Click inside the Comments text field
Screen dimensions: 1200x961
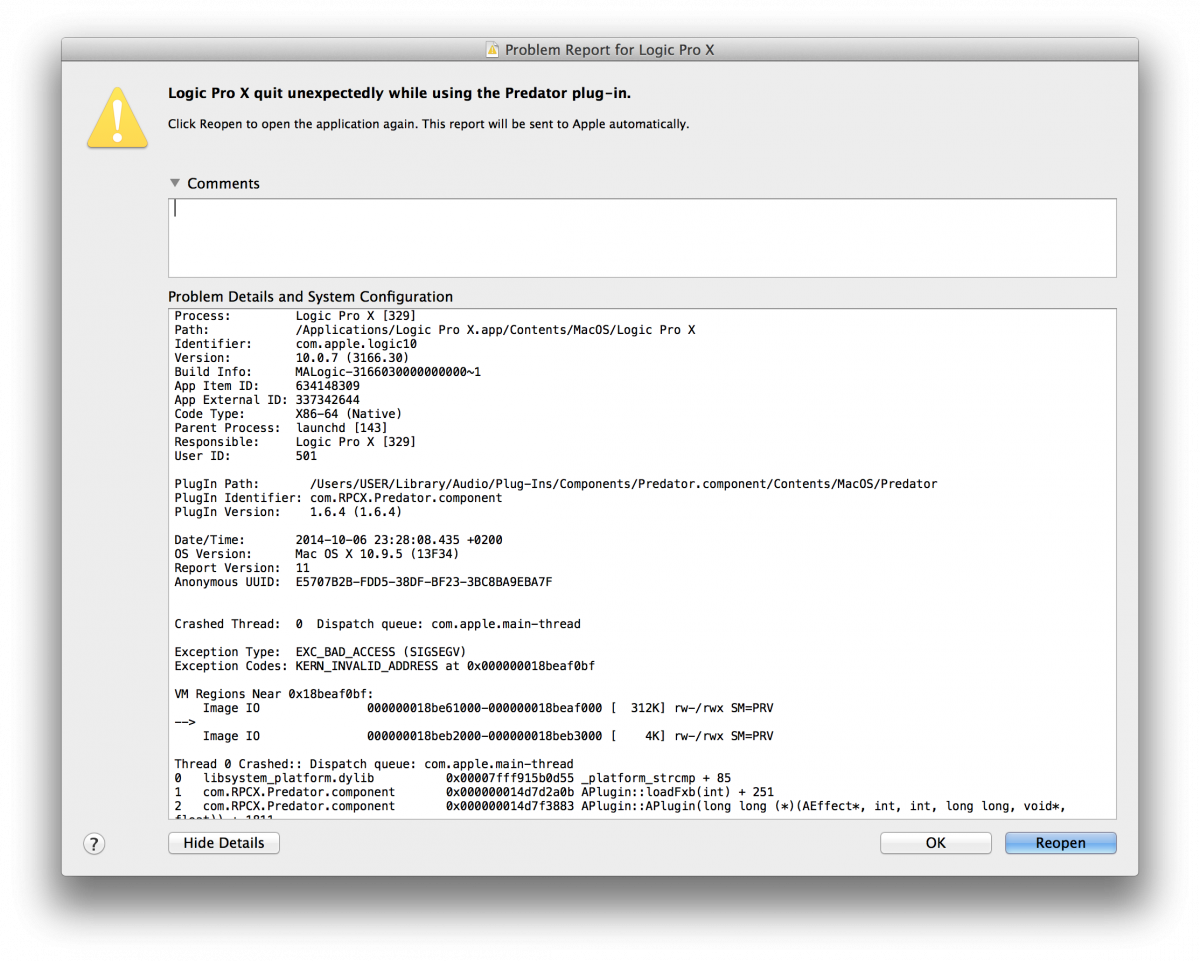pos(642,238)
